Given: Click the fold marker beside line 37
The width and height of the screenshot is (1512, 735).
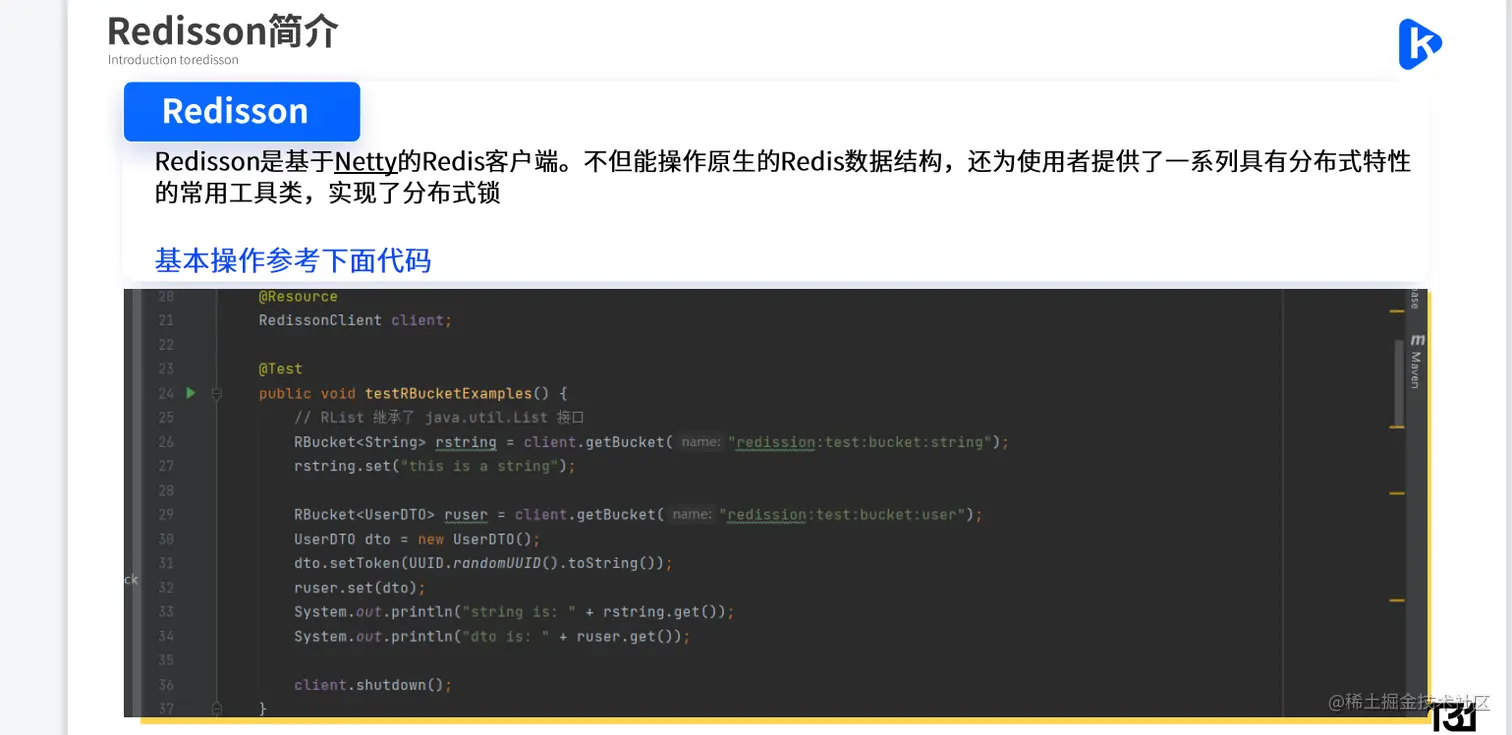Looking at the screenshot, I should tap(215, 707).
